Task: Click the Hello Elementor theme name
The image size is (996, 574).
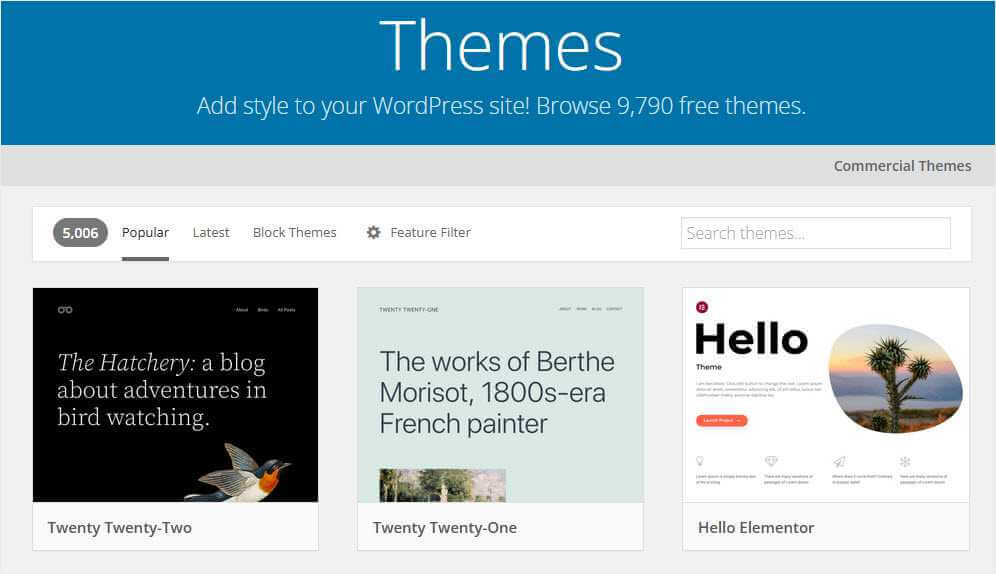Action: (756, 528)
